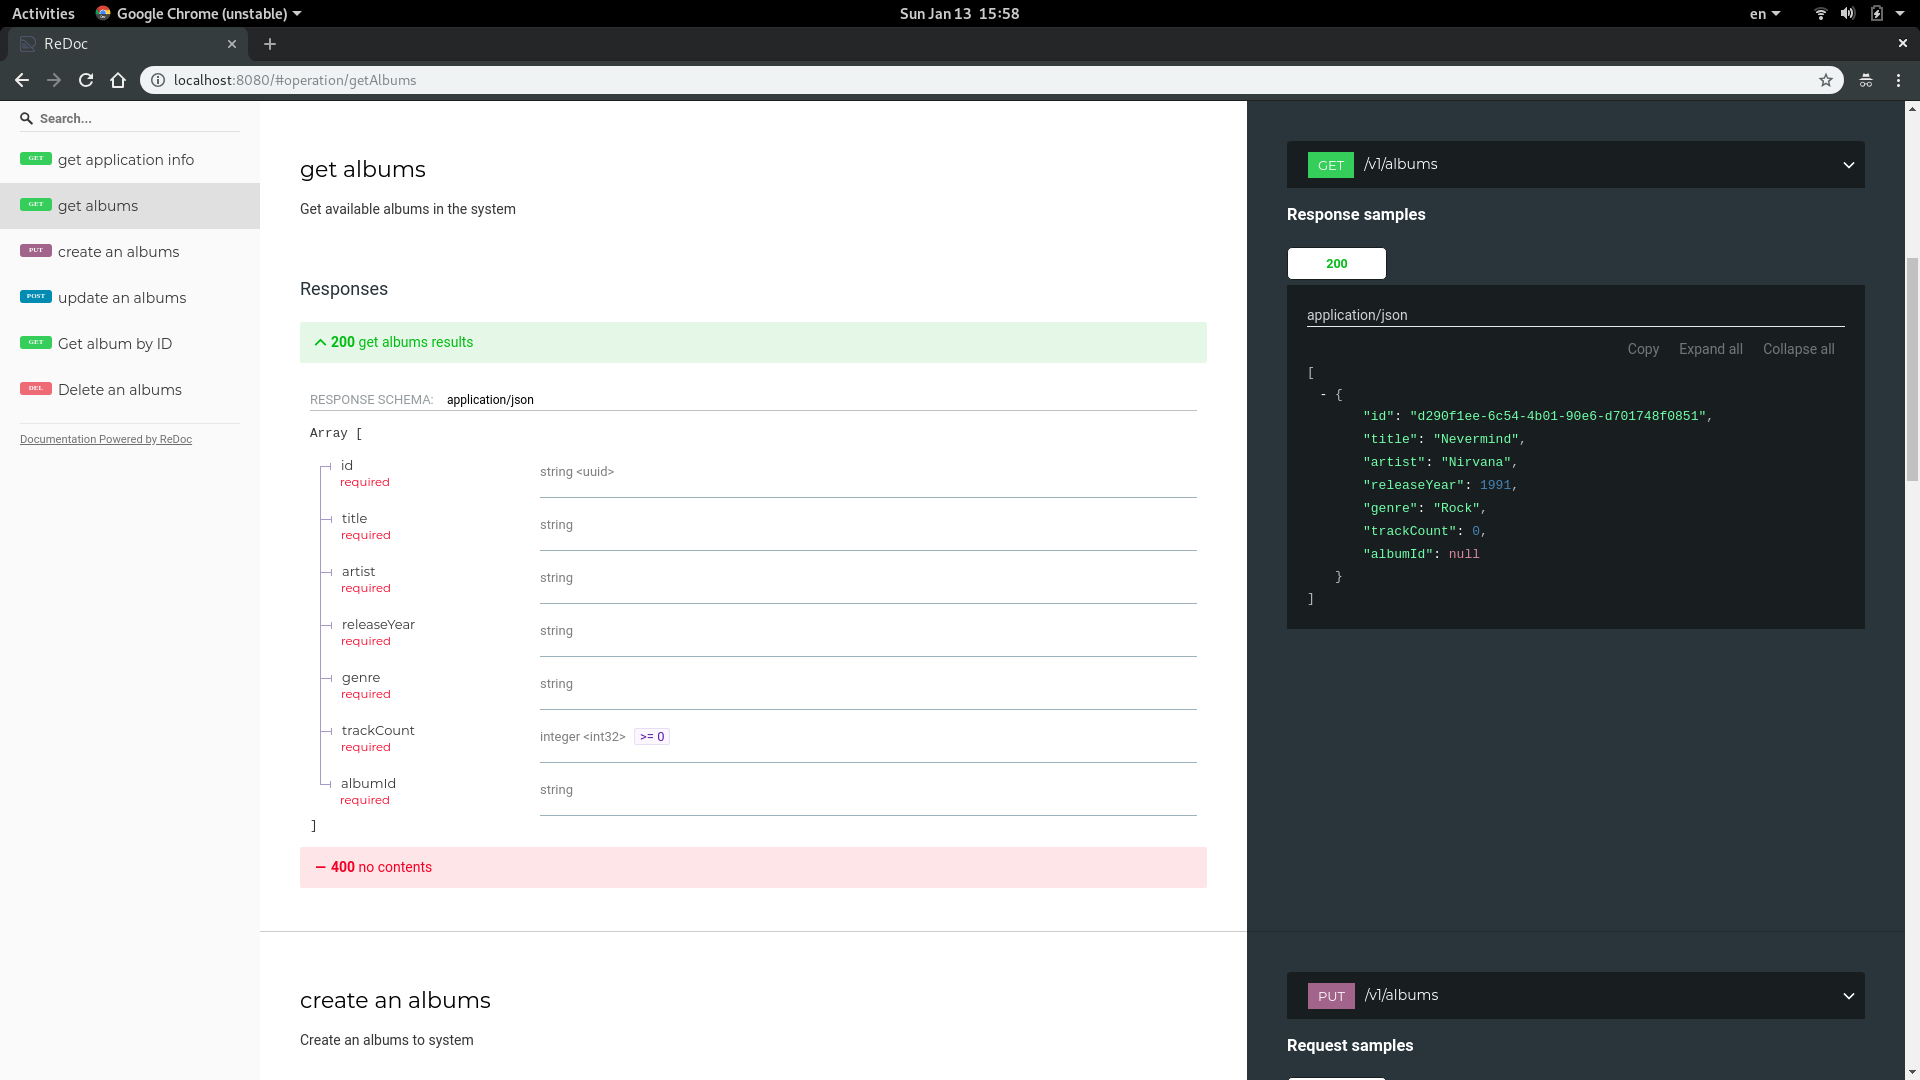Collapse JSON object with minus toggle
Viewport: 1920px width, 1080px height.
pyautogui.click(x=1324, y=395)
